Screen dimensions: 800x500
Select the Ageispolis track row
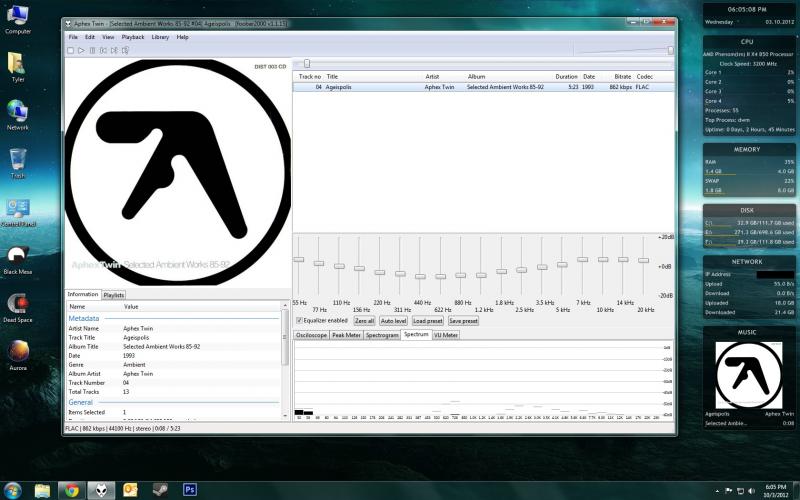click(483, 87)
